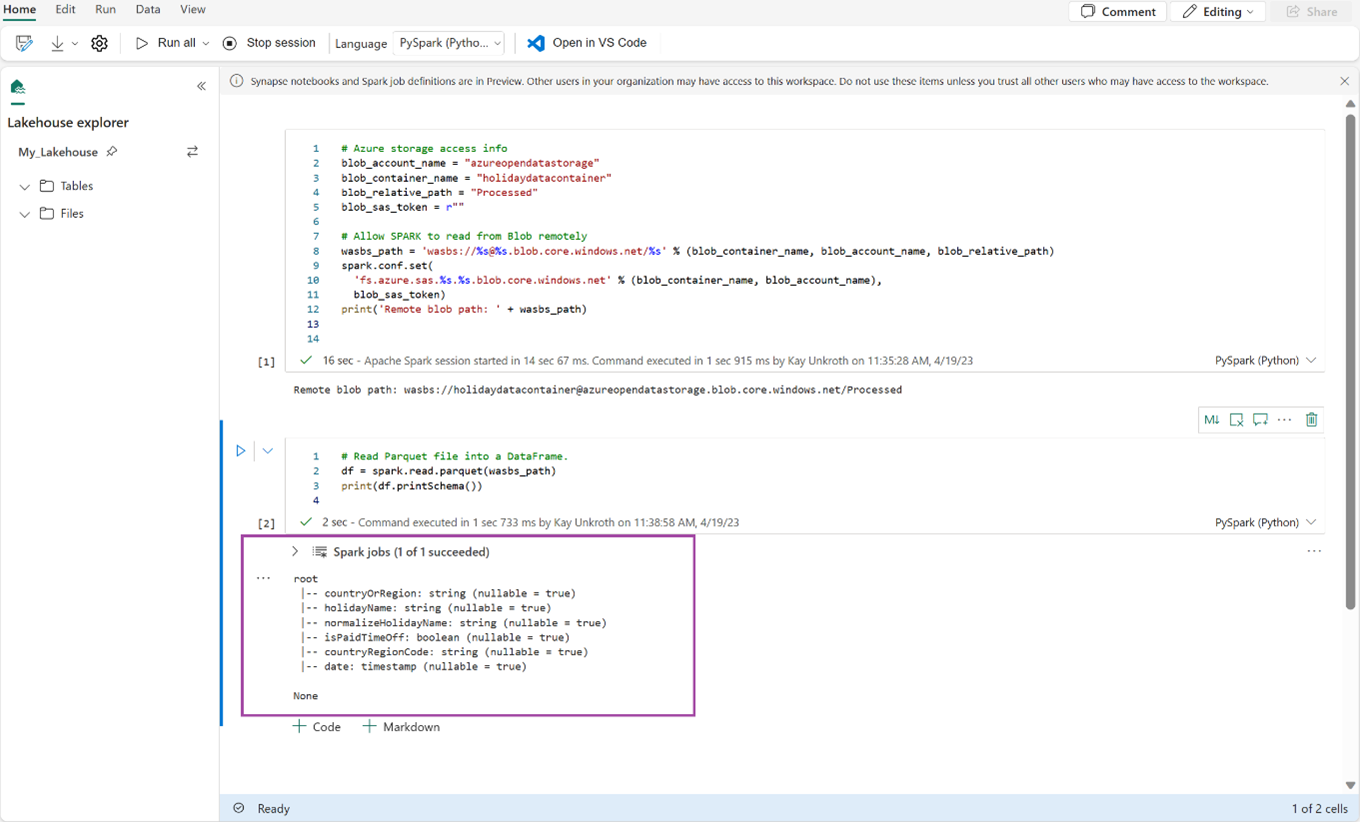The height and width of the screenshot is (822, 1360).
Task: Expand the Tables folder
Action: [x=25, y=187]
